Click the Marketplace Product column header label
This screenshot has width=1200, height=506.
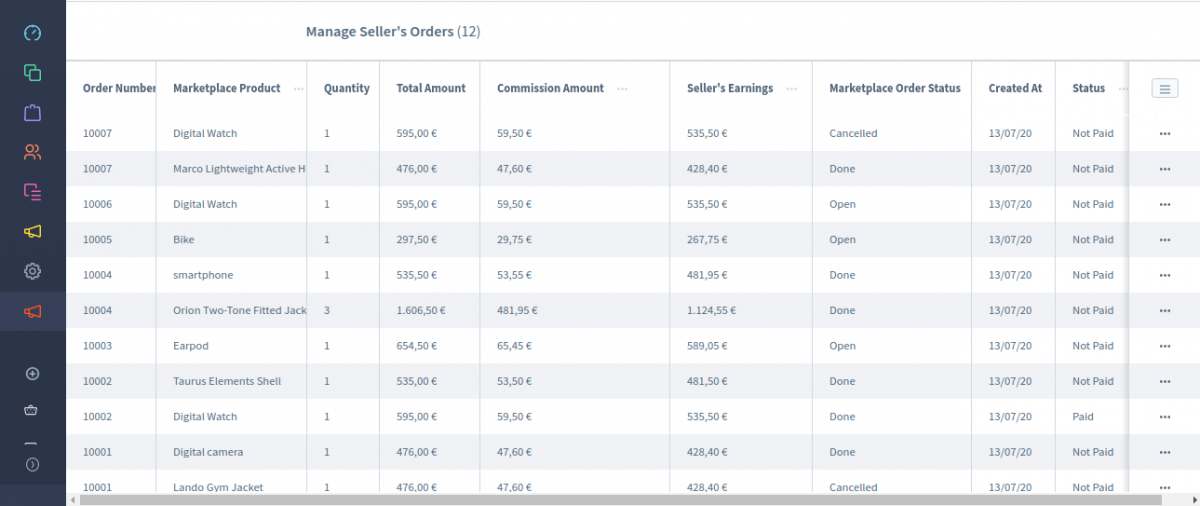click(x=227, y=88)
